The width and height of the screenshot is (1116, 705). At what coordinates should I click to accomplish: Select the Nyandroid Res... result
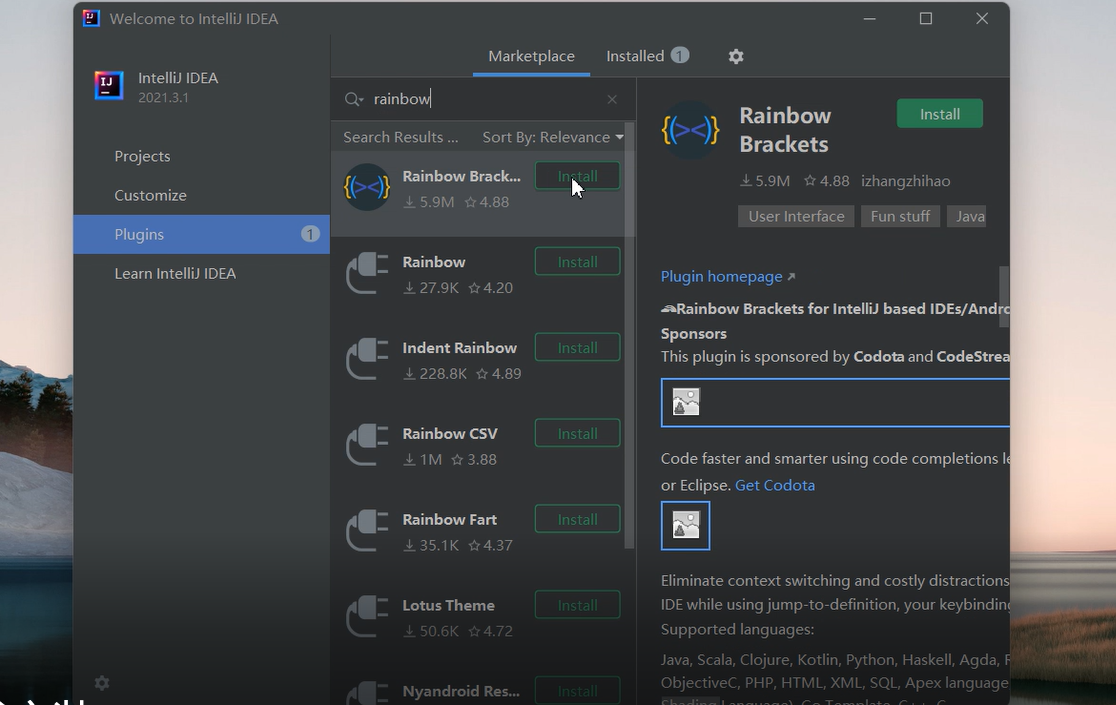tap(460, 691)
